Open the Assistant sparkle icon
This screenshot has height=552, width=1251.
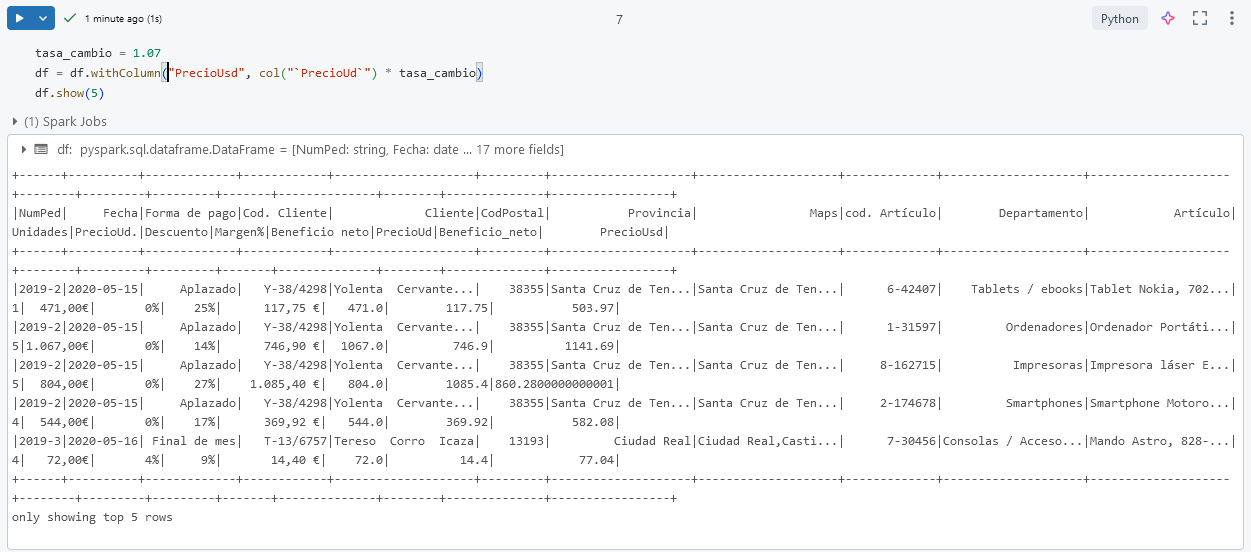(1167, 18)
